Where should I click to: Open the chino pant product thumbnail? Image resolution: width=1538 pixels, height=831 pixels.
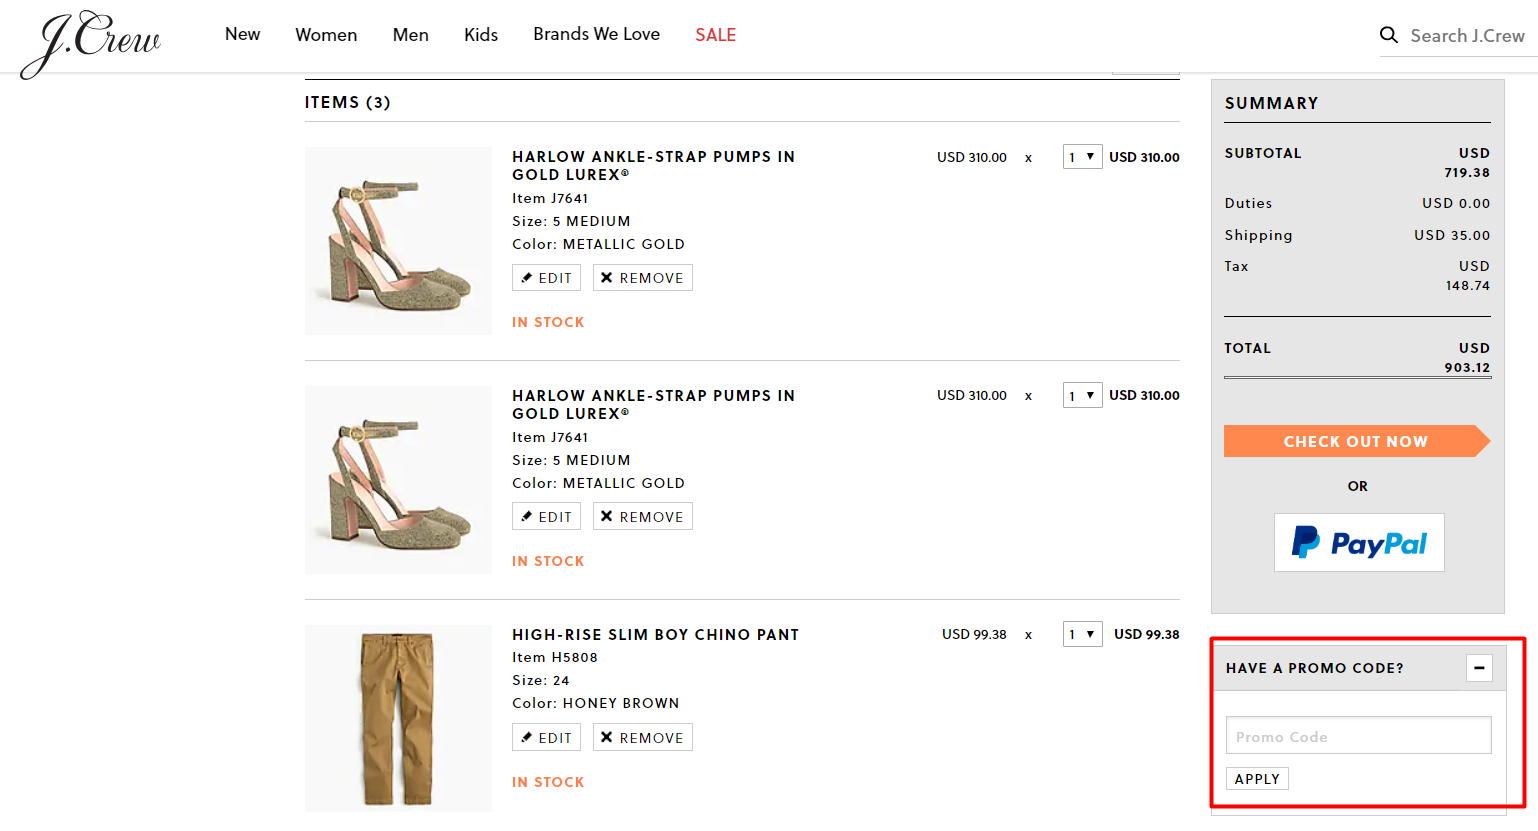point(398,718)
